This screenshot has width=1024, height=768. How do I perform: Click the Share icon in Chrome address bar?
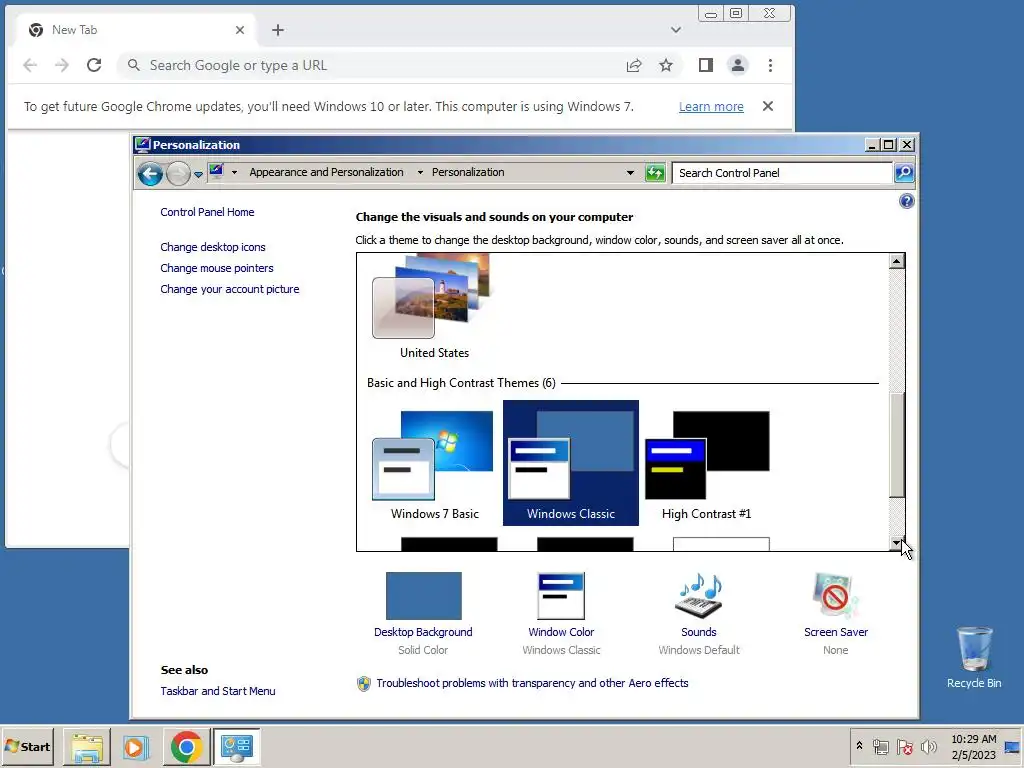[x=633, y=65]
